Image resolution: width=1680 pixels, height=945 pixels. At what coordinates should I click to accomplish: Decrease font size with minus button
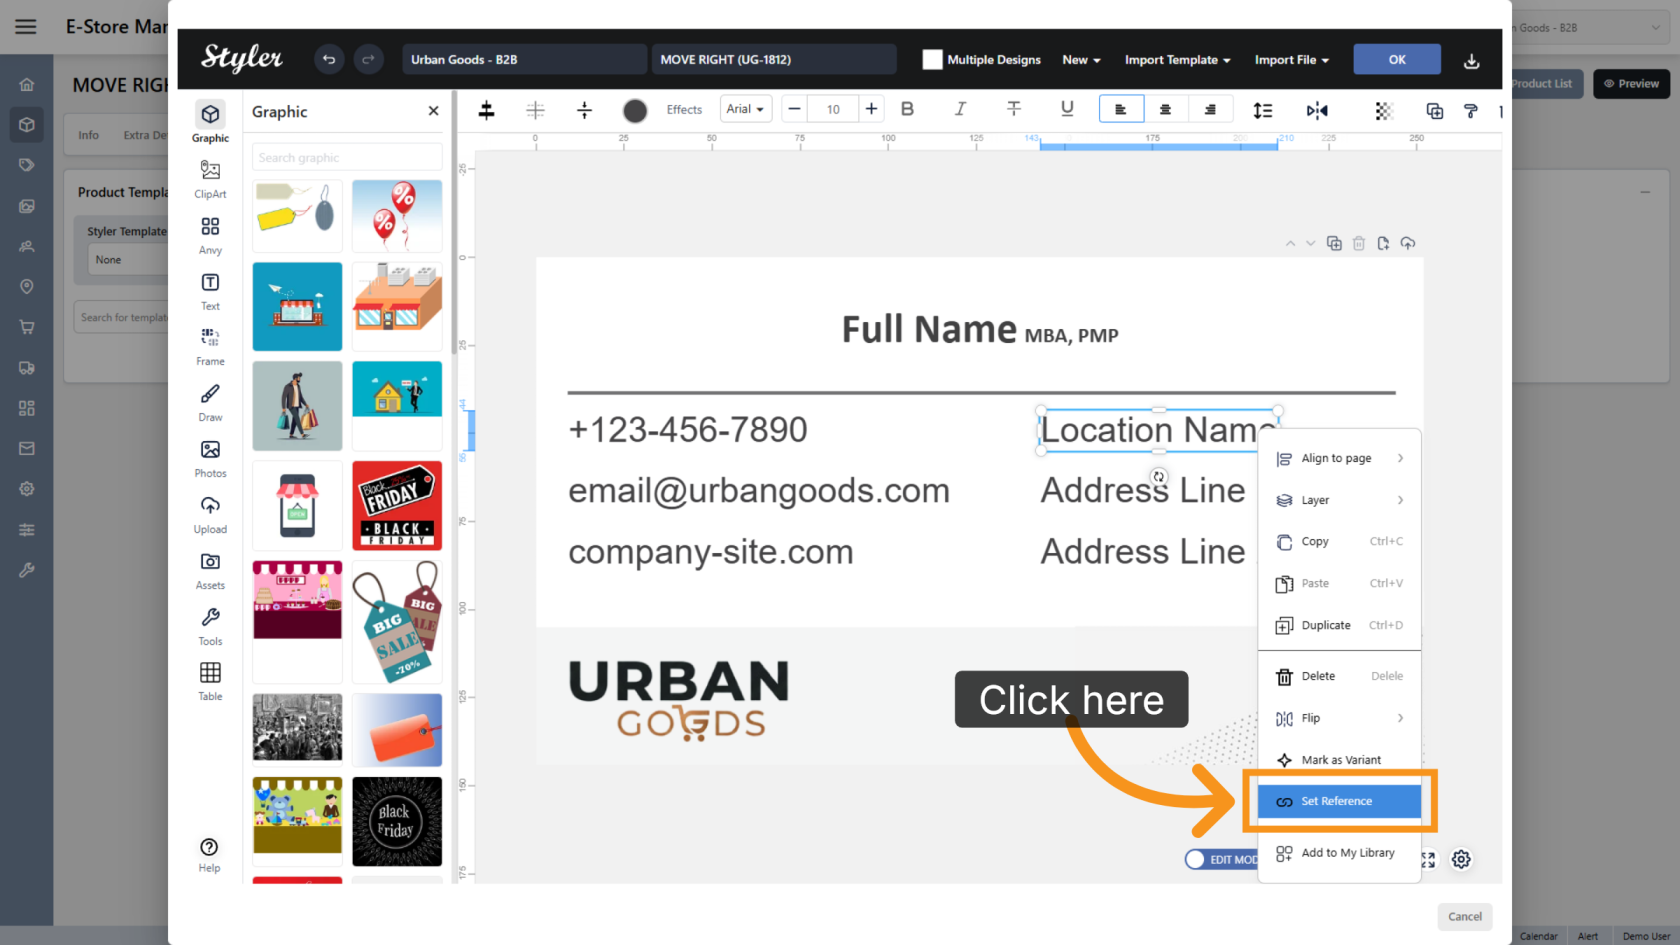pyautogui.click(x=794, y=109)
